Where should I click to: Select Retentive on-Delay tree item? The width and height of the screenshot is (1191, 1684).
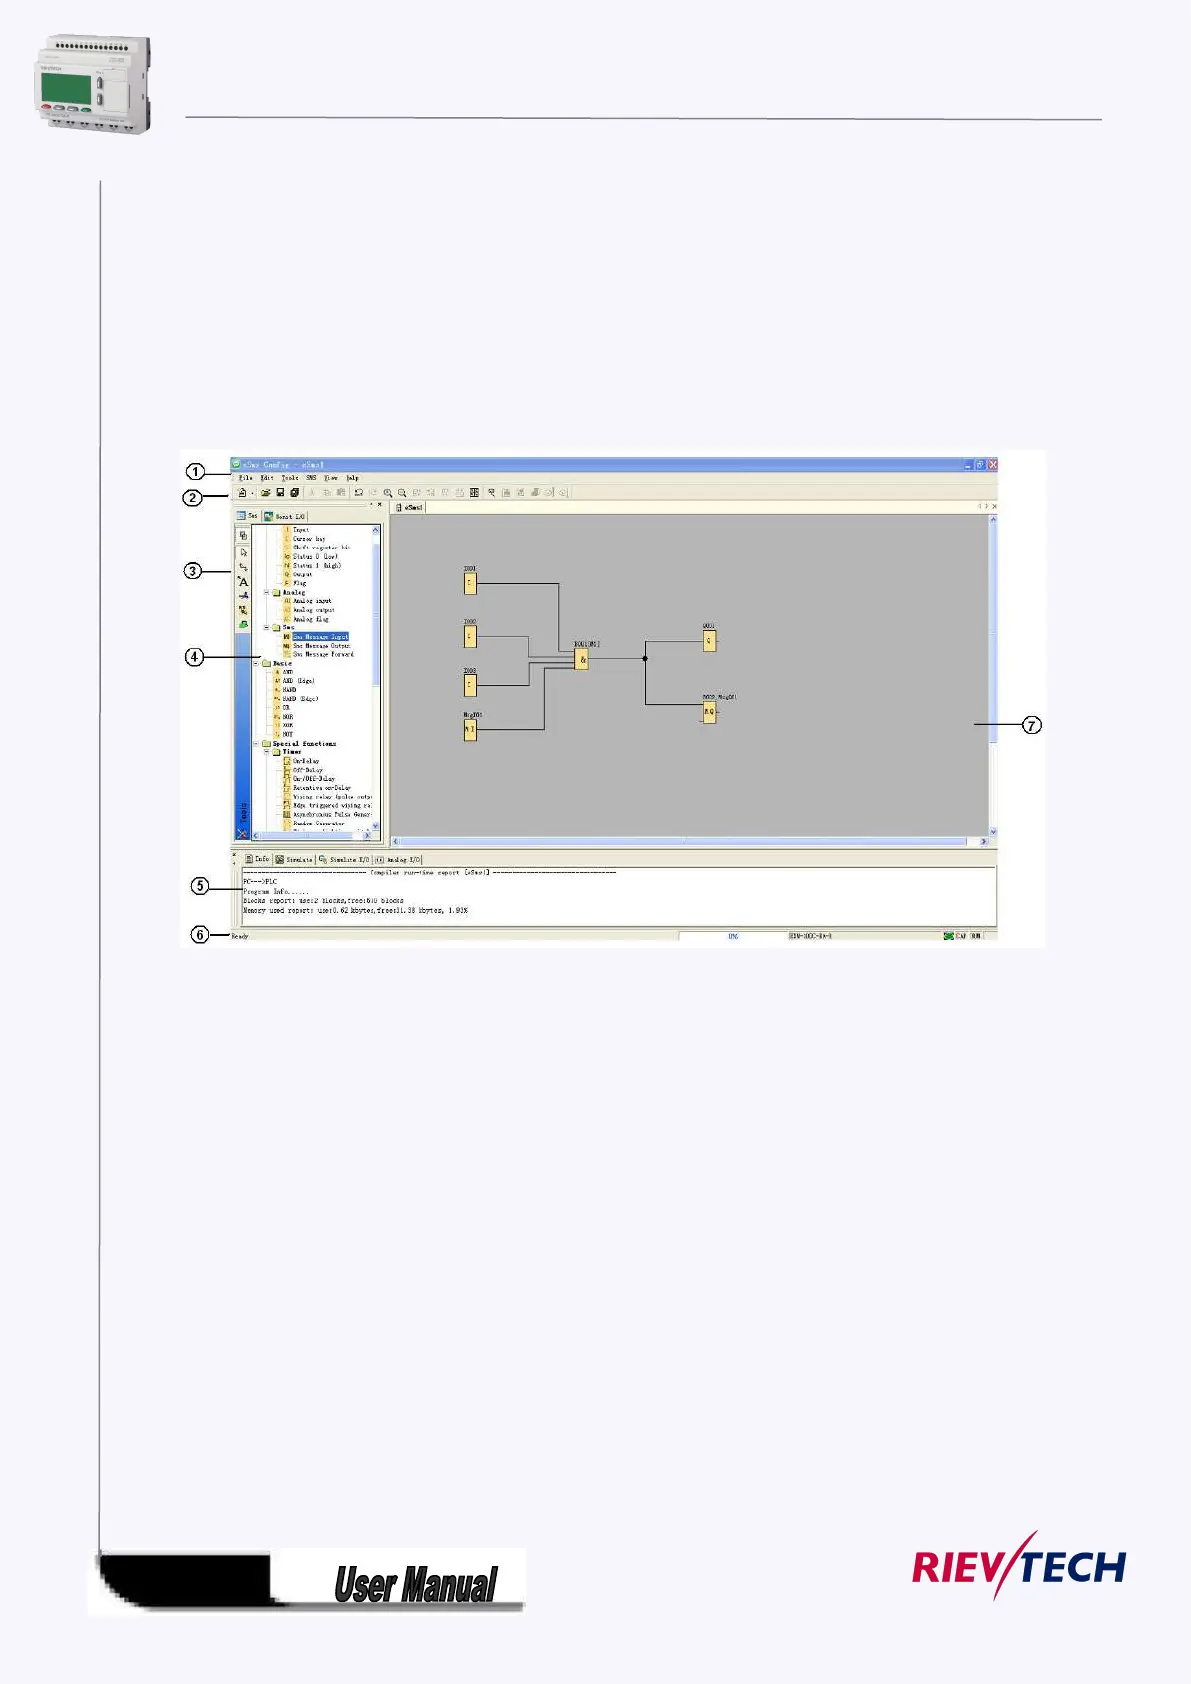[322, 788]
